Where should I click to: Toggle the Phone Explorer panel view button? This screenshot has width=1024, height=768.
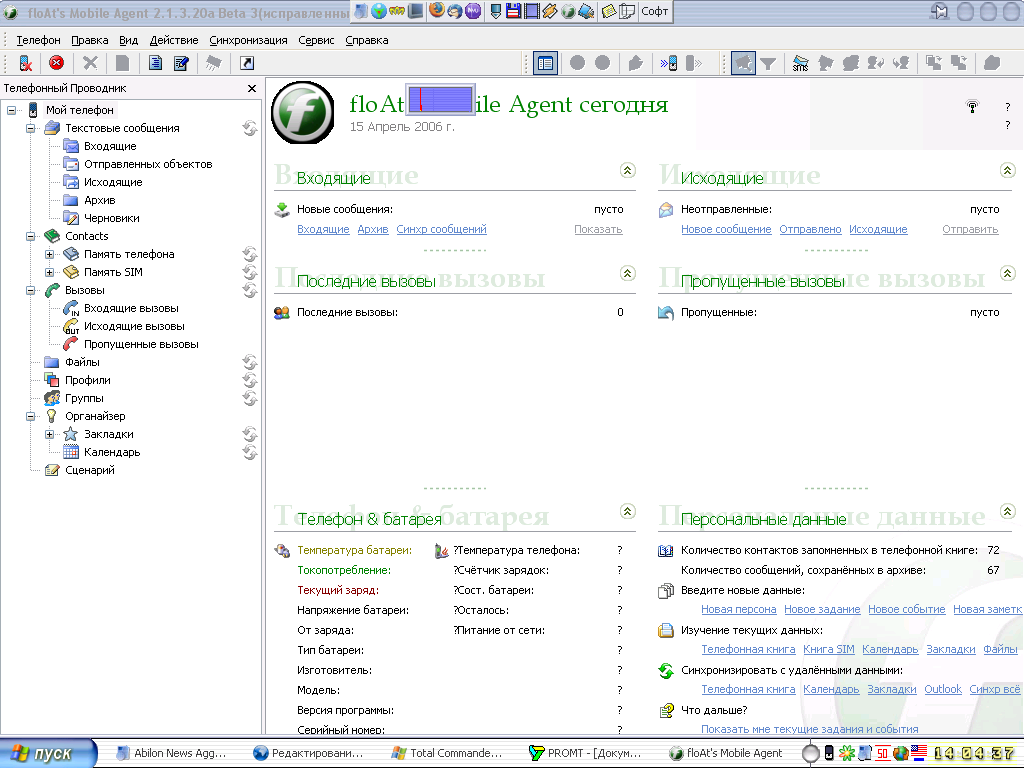(545, 63)
